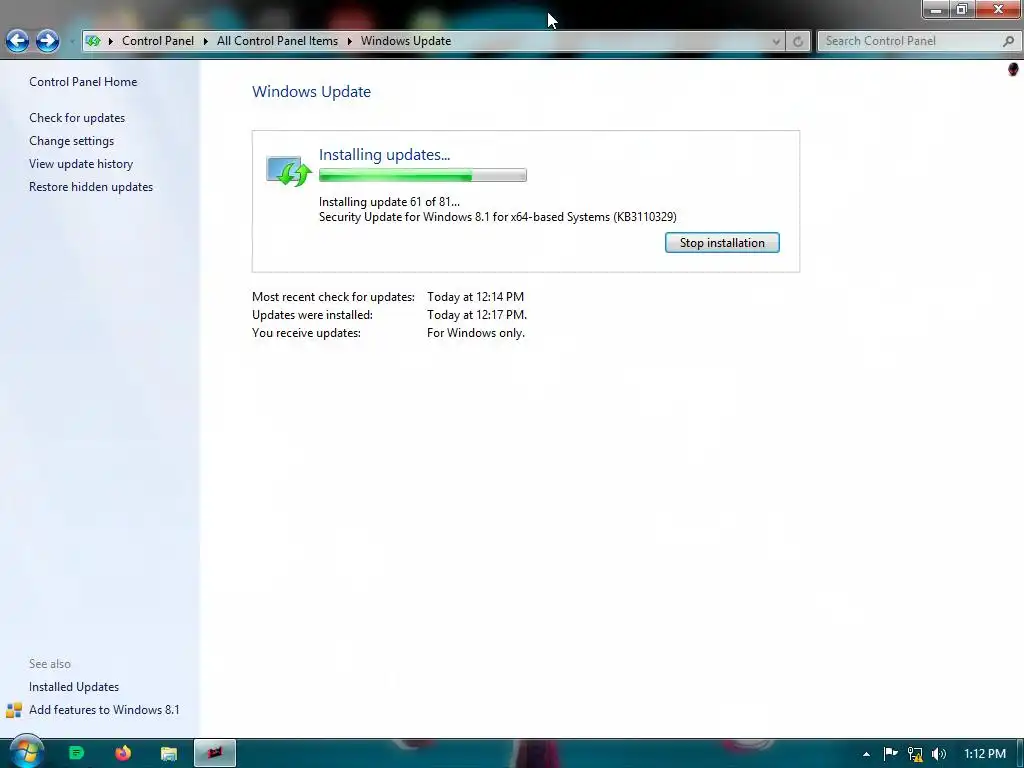Click You receive updates label
Screen dimensions: 1024x768
[x=306, y=333]
